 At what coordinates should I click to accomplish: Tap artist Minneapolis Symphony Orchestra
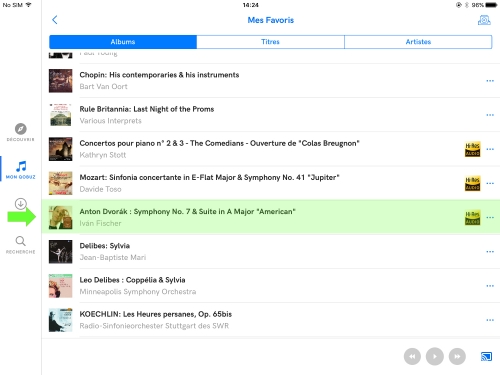coord(138,292)
